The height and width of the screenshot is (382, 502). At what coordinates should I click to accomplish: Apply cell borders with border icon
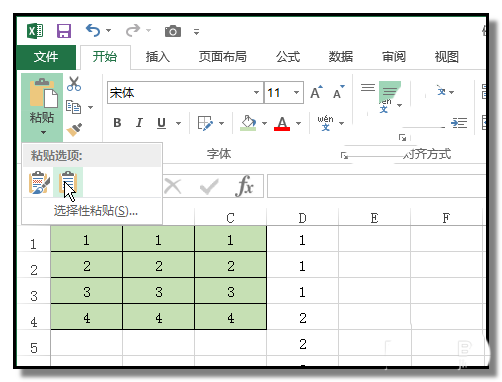coord(205,123)
